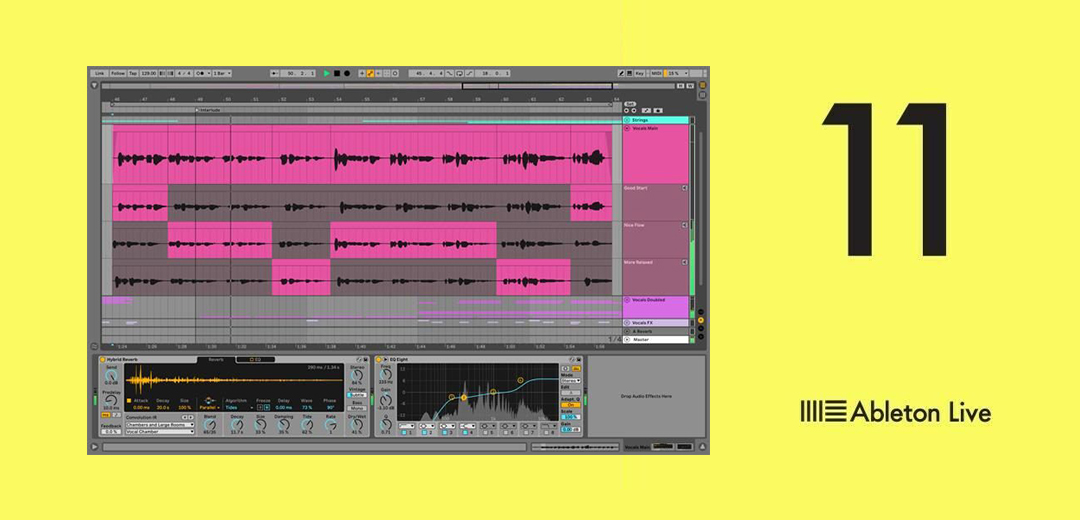
Task: Click the Key map mode button
Action: tap(639, 73)
